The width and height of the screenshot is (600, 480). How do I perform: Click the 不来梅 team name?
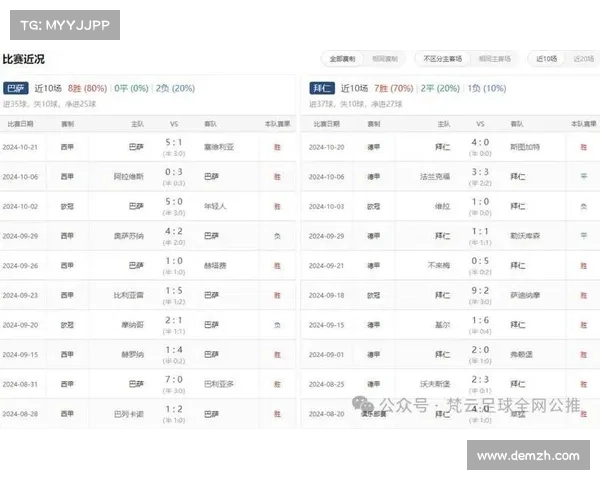click(x=439, y=266)
